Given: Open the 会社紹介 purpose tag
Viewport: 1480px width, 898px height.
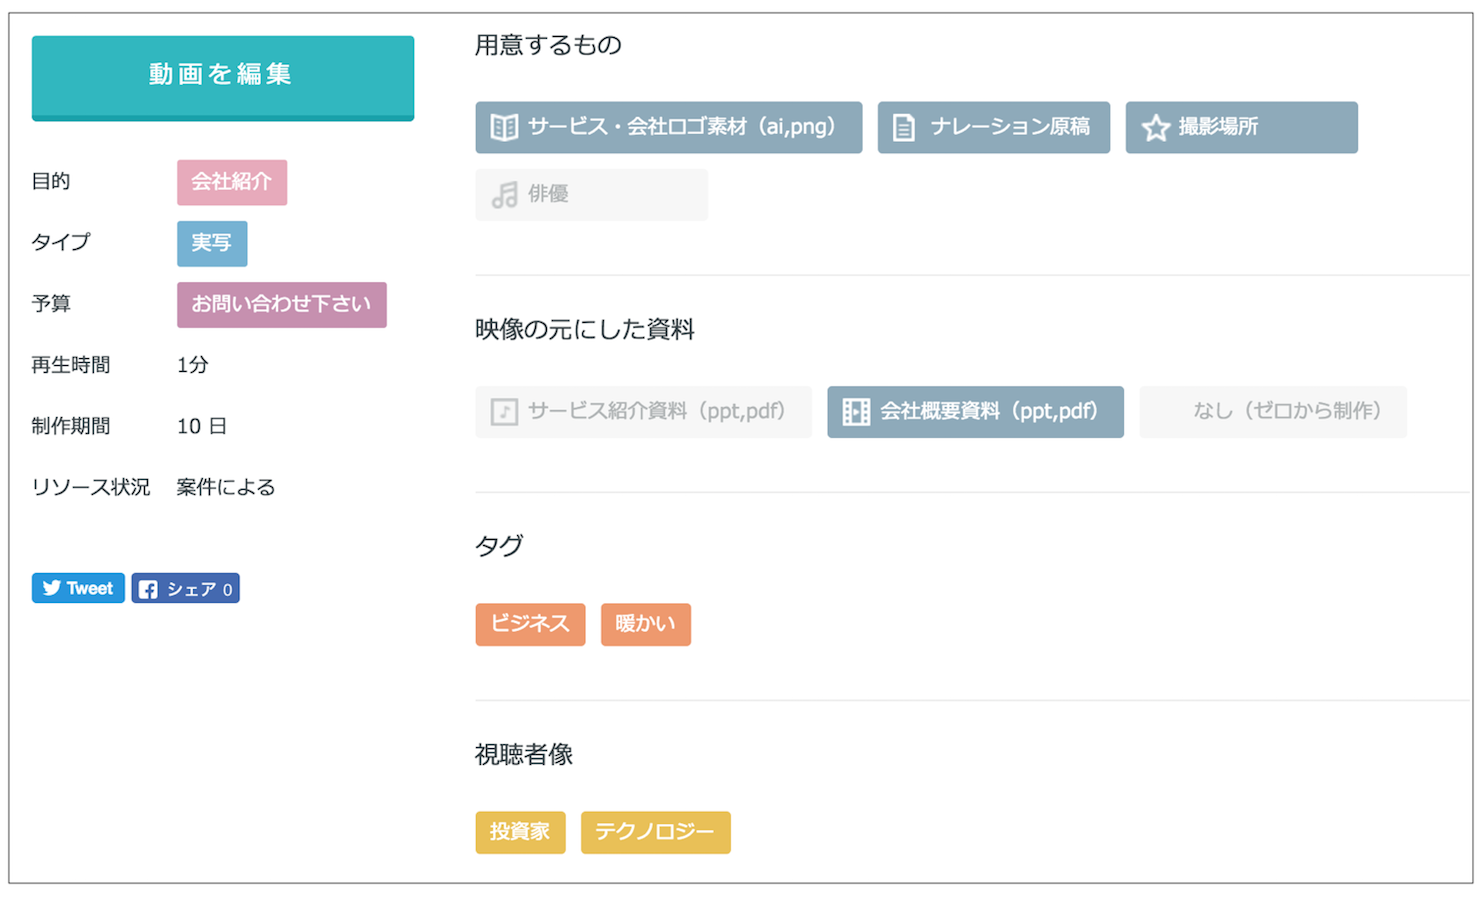Looking at the screenshot, I should click(232, 182).
